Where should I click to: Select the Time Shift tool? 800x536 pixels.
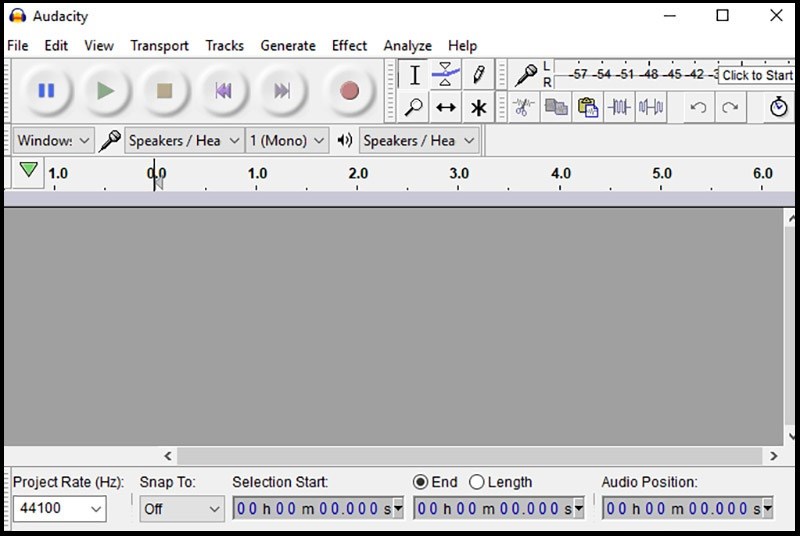[446, 107]
